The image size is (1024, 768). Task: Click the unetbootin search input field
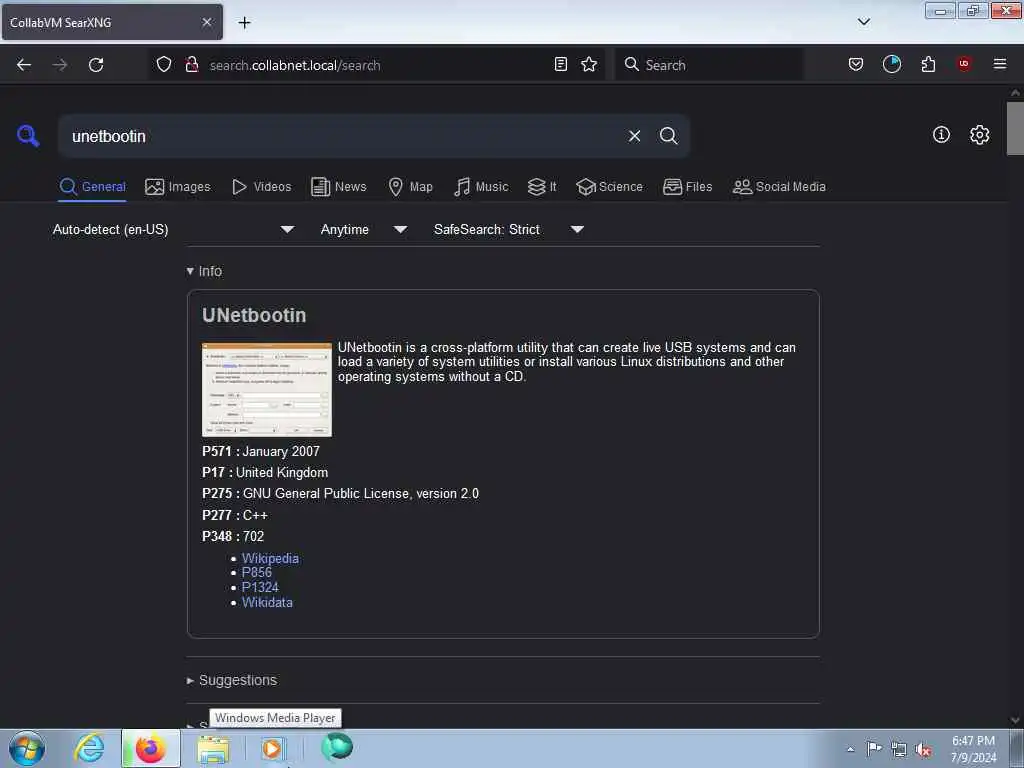point(343,136)
